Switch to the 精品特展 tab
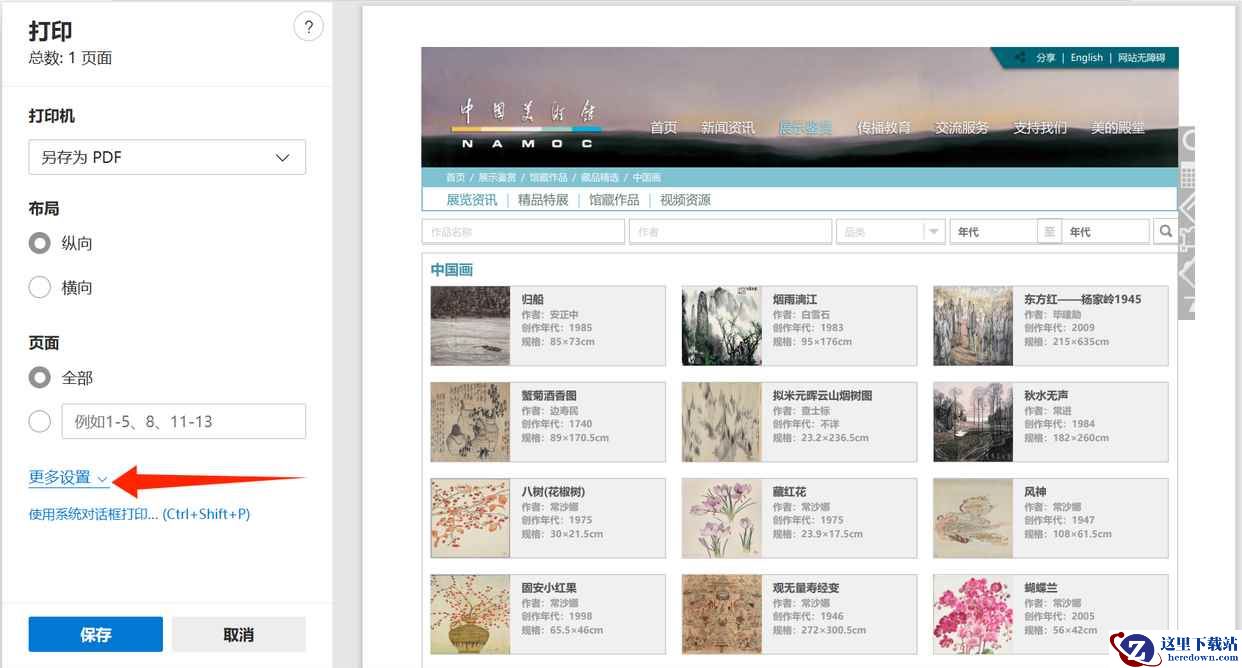This screenshot has width=1242, height=668. click(x=543, y=199)
